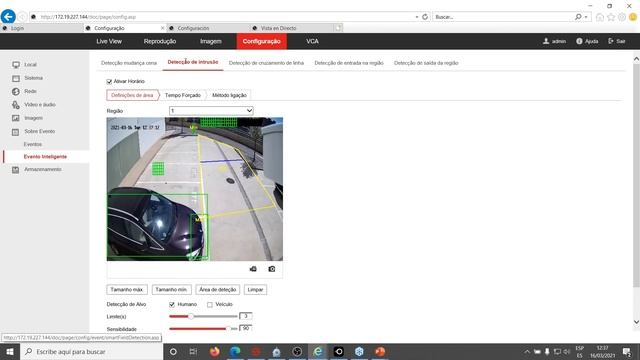Click the page vertical scrollbar down arrow
This screenshot has width=640, height=360.
[636, 322]
